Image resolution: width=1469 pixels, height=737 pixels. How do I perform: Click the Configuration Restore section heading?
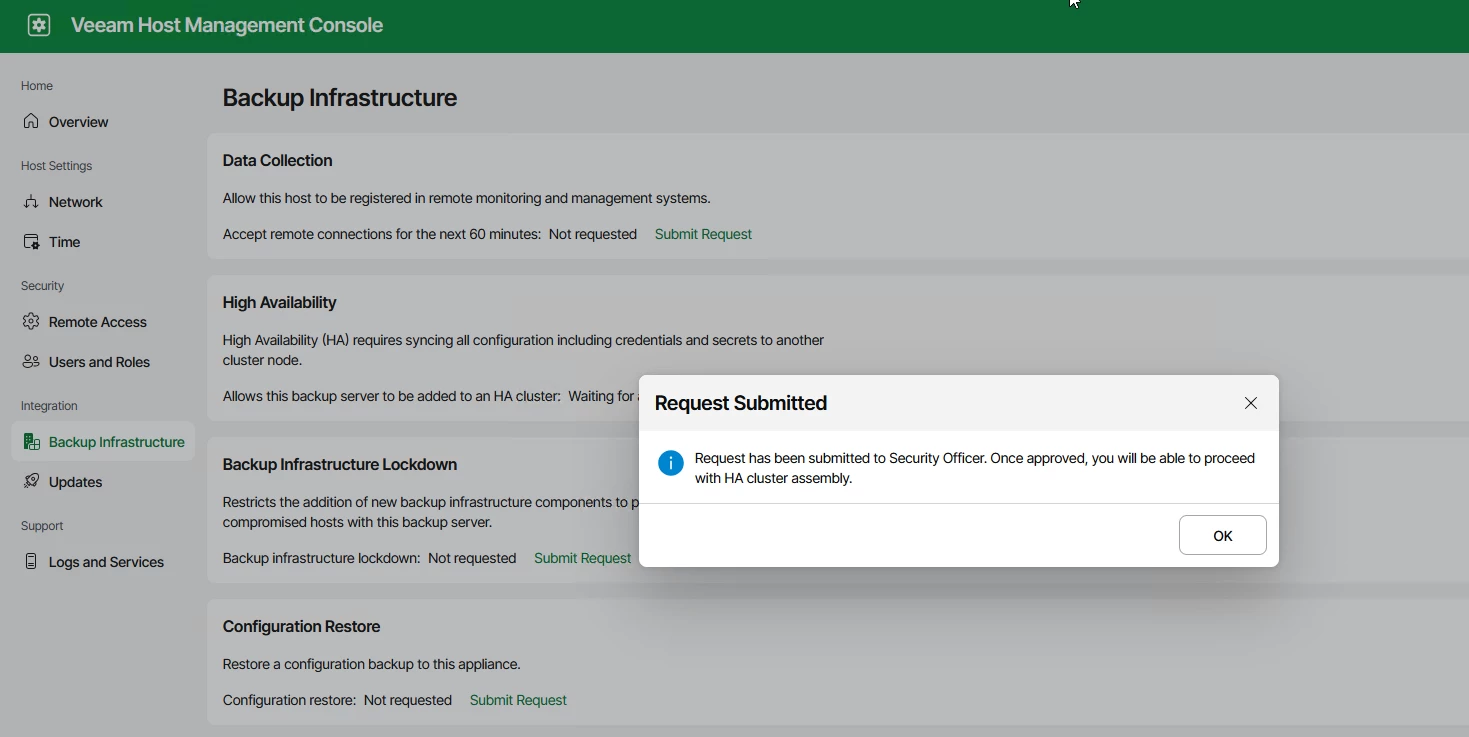coord(302,626)
